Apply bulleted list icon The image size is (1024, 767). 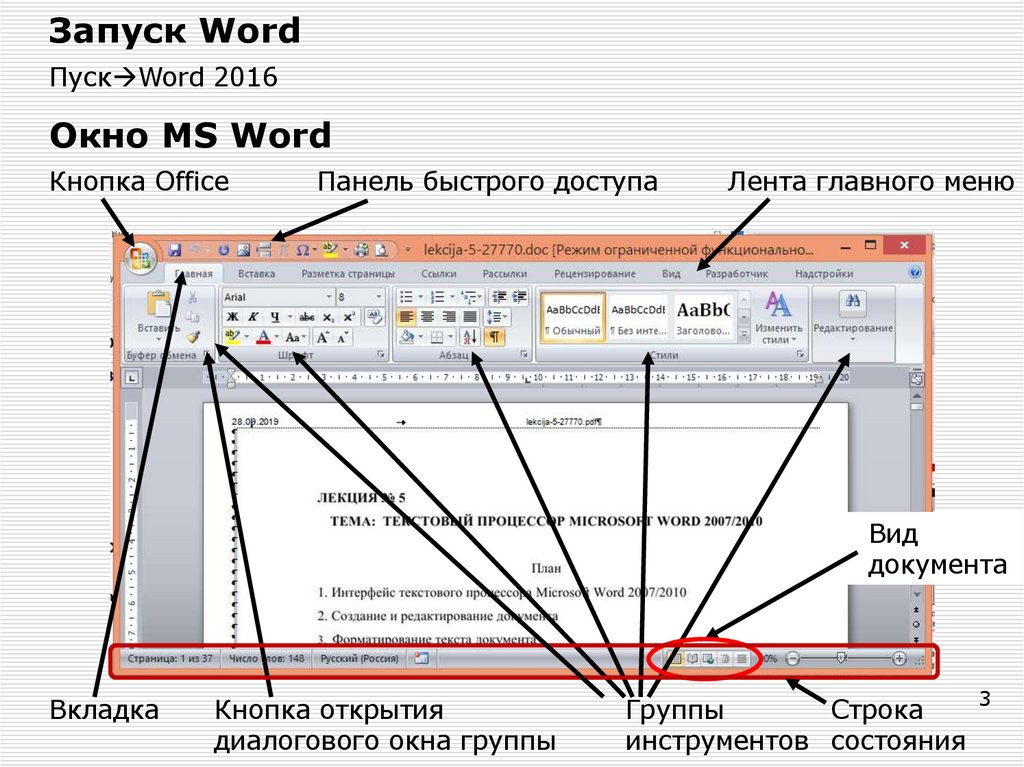[x=407, y=297]
